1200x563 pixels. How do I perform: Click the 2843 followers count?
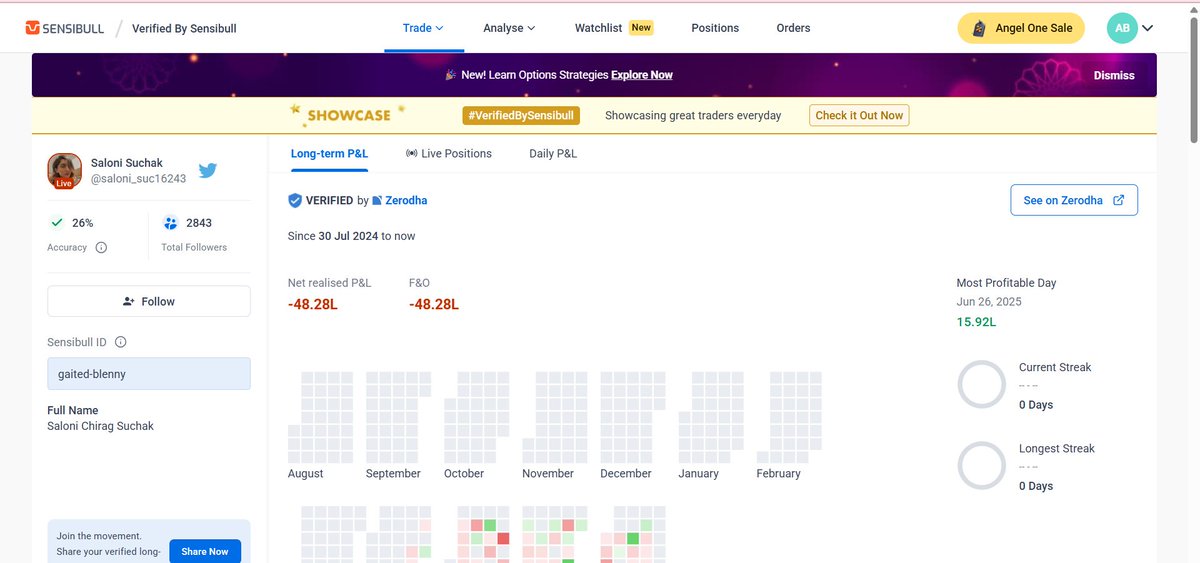tap(199, 223)
